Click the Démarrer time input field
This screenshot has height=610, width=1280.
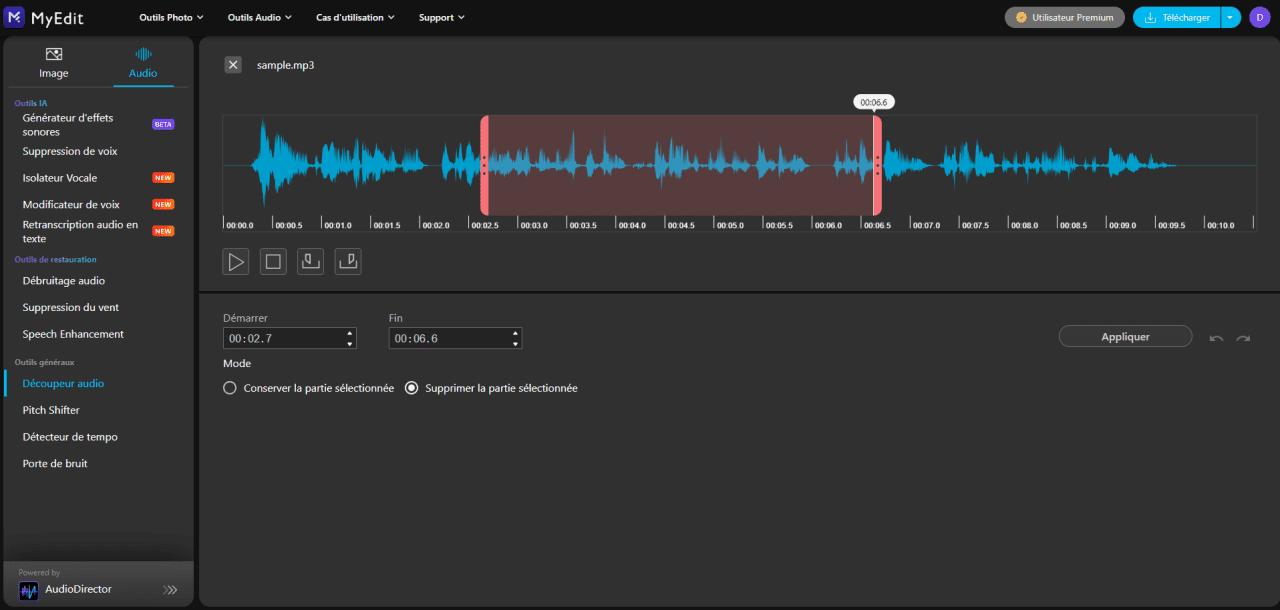(x=282, y=338)
